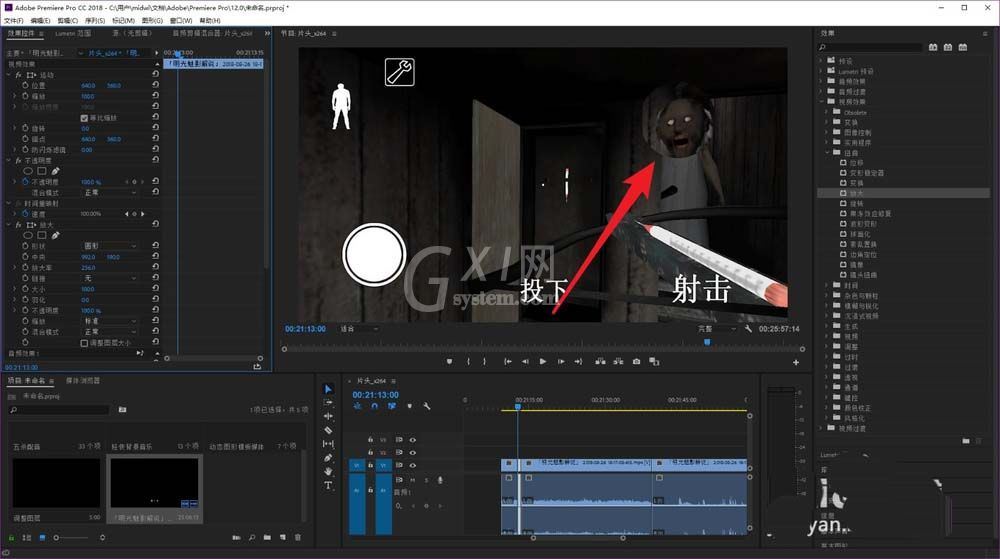Toggle Snap magnet in timeline
The height and width of the screenshot is (559, 1000).
(374, 406)
